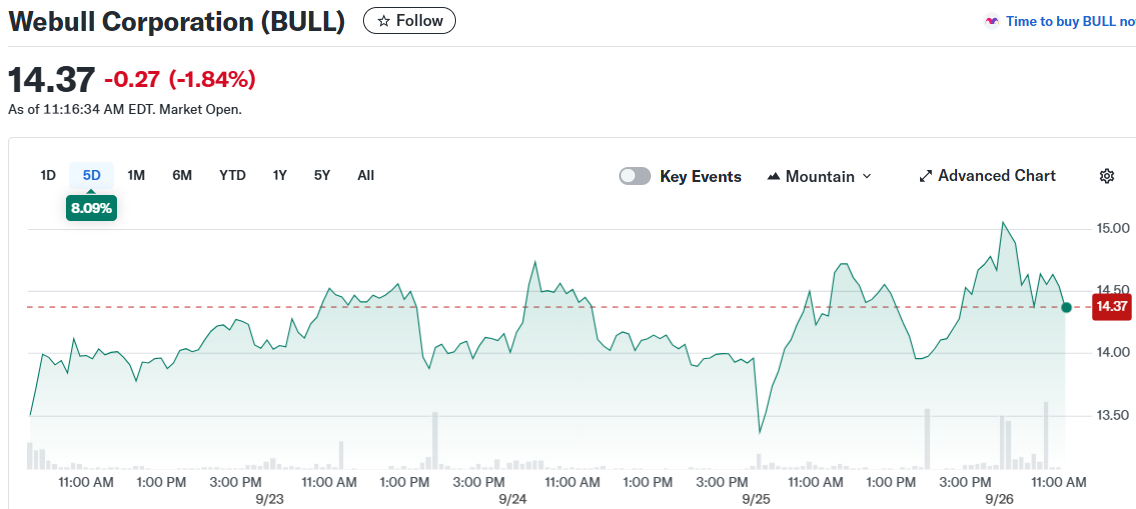Viewport: 1136px width, 509px height.
Task: Click the 14.50 axis label
Action: pos(1112,291)
